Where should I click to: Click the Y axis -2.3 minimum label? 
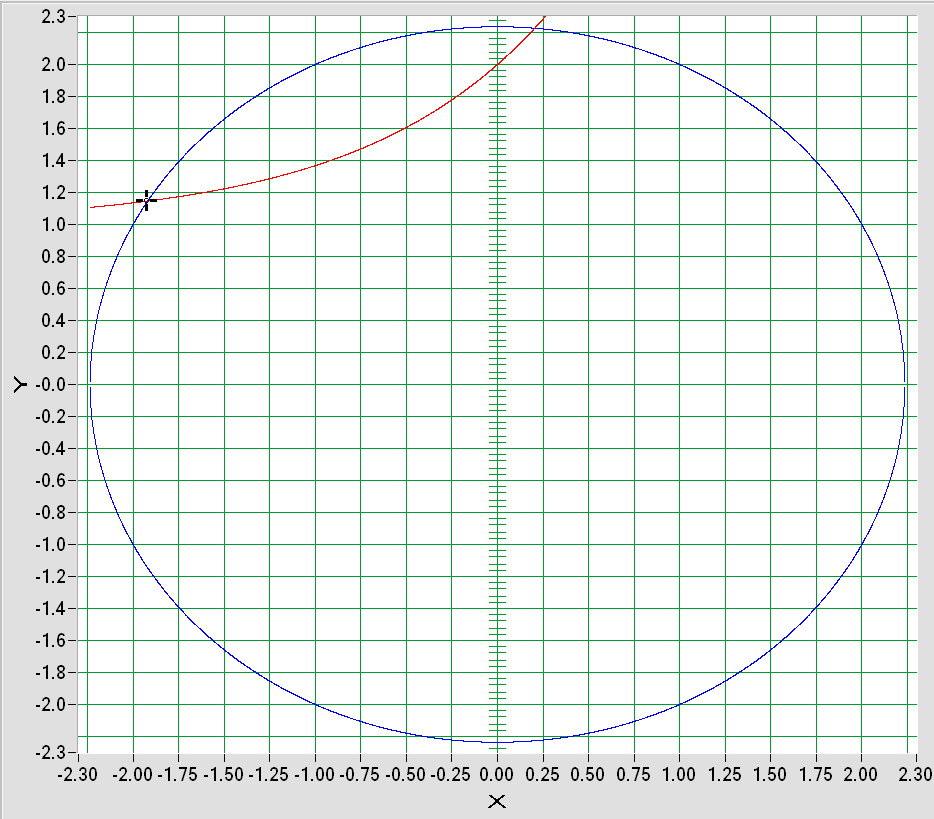50,753
